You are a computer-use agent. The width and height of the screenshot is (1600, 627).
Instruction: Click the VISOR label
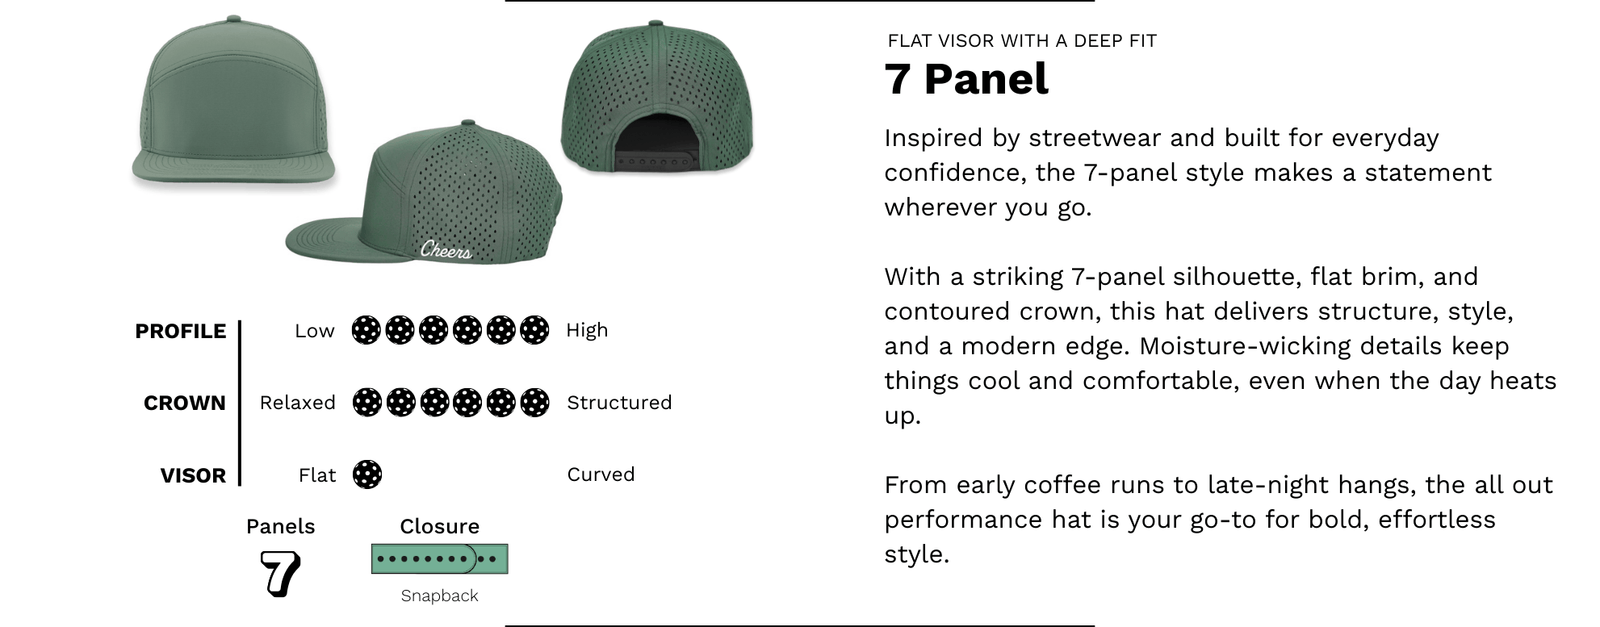(x=193, y=475)
